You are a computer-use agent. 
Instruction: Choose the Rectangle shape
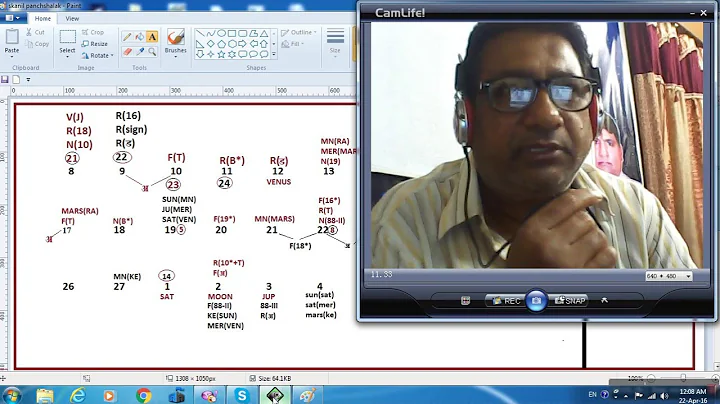click(231, 34)
